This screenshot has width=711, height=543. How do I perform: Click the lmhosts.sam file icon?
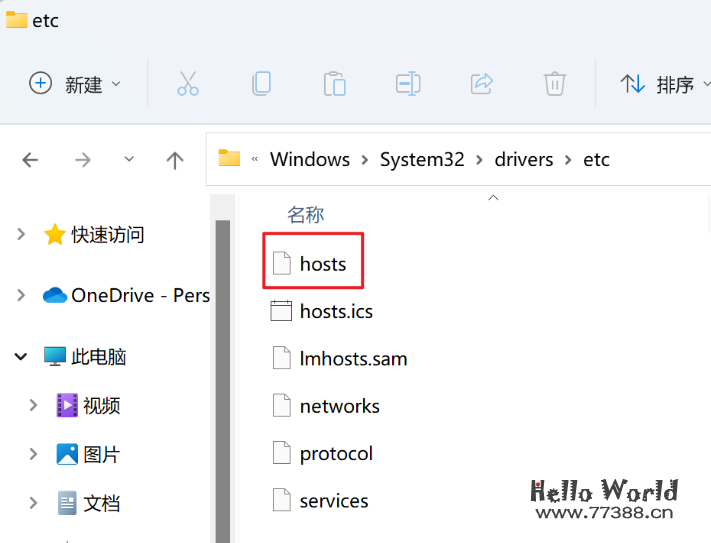282,358
